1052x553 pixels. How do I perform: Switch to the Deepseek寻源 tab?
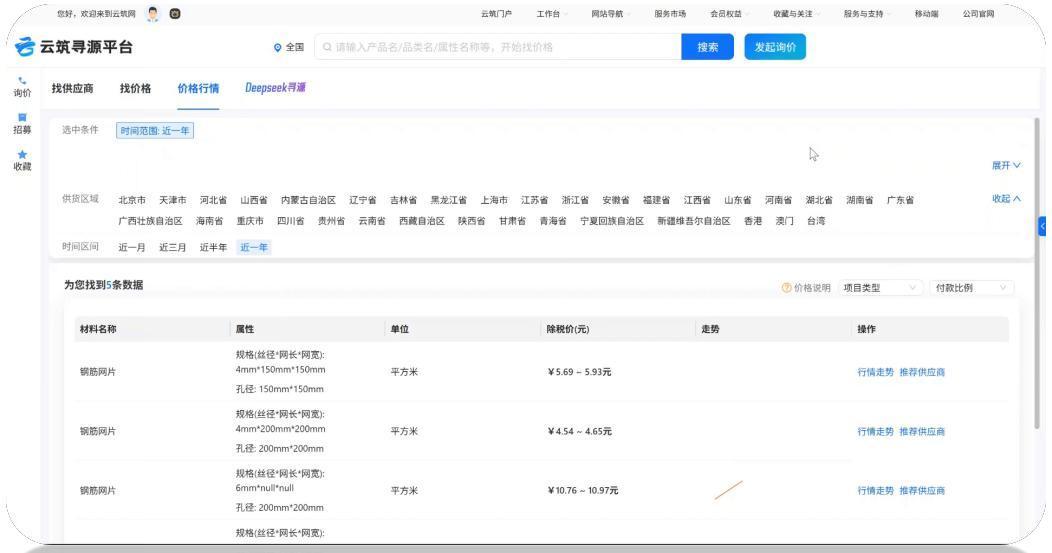[275, 89]
